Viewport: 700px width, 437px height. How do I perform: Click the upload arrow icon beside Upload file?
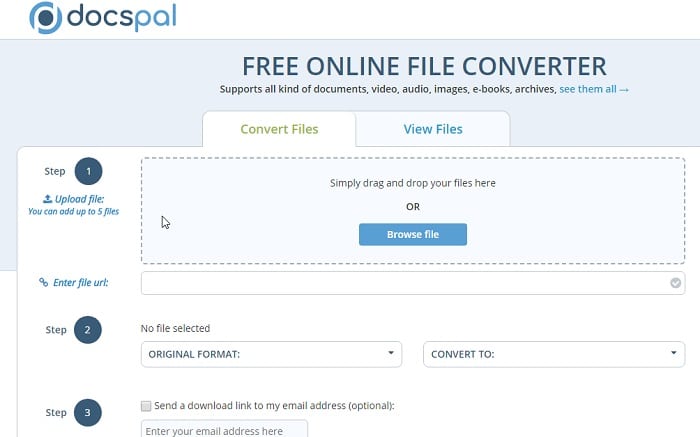(x=47, y=199)
